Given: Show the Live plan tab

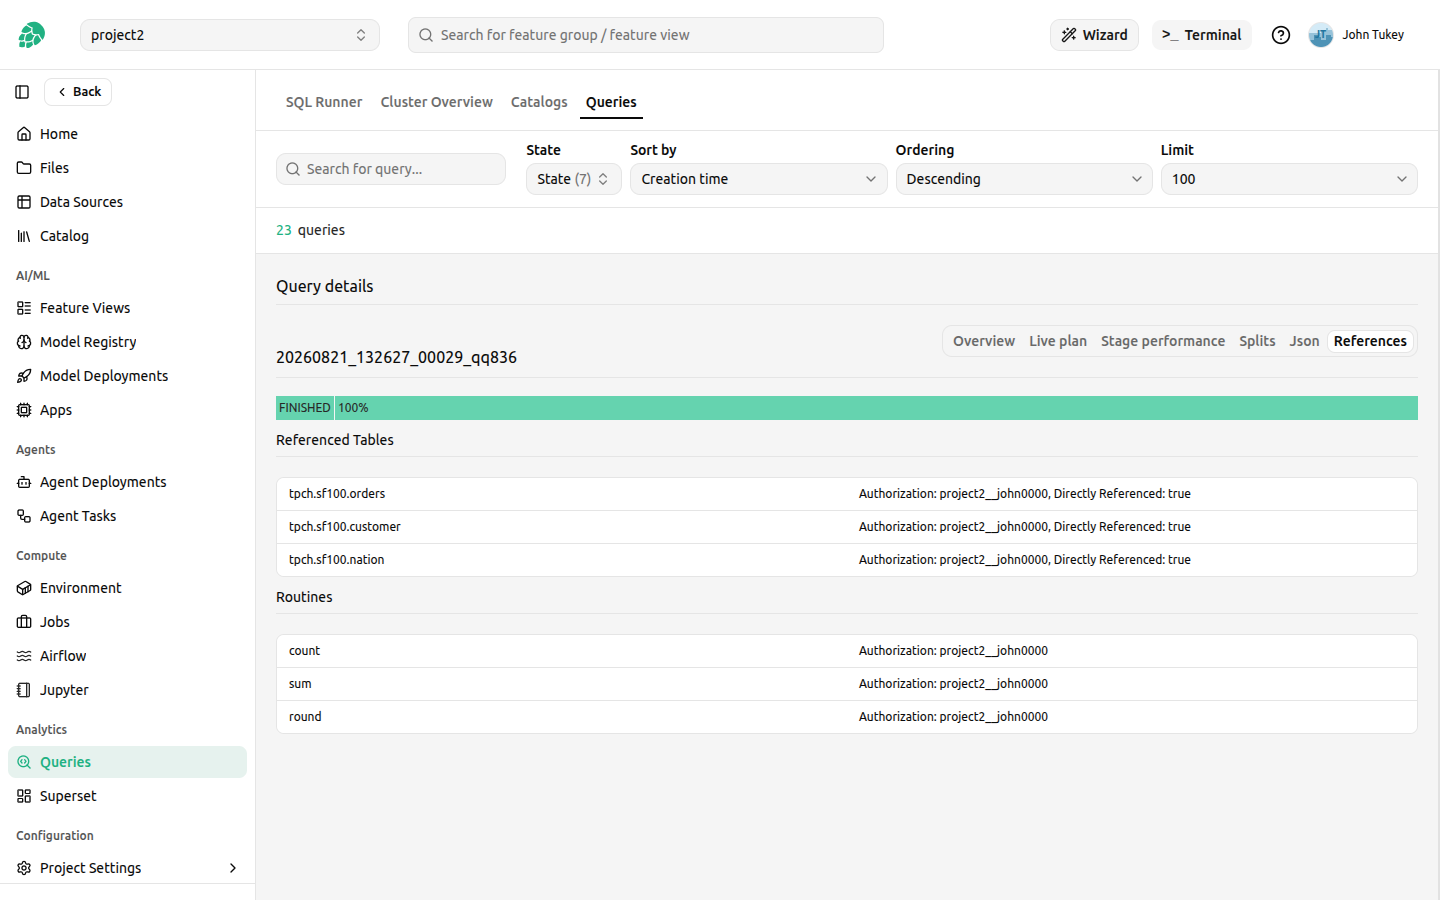Looking at the screenshot, I should (x=1058, y=341).
